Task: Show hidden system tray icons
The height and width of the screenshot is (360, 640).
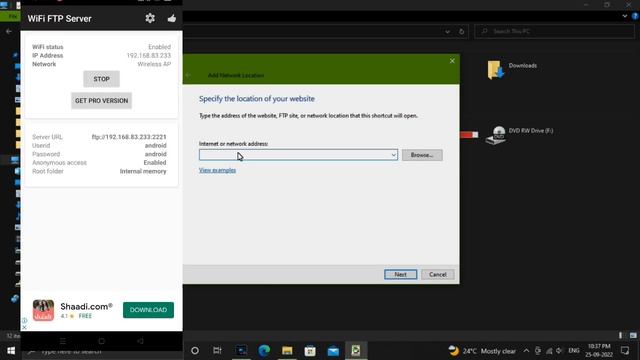Action: coord(526,351)
